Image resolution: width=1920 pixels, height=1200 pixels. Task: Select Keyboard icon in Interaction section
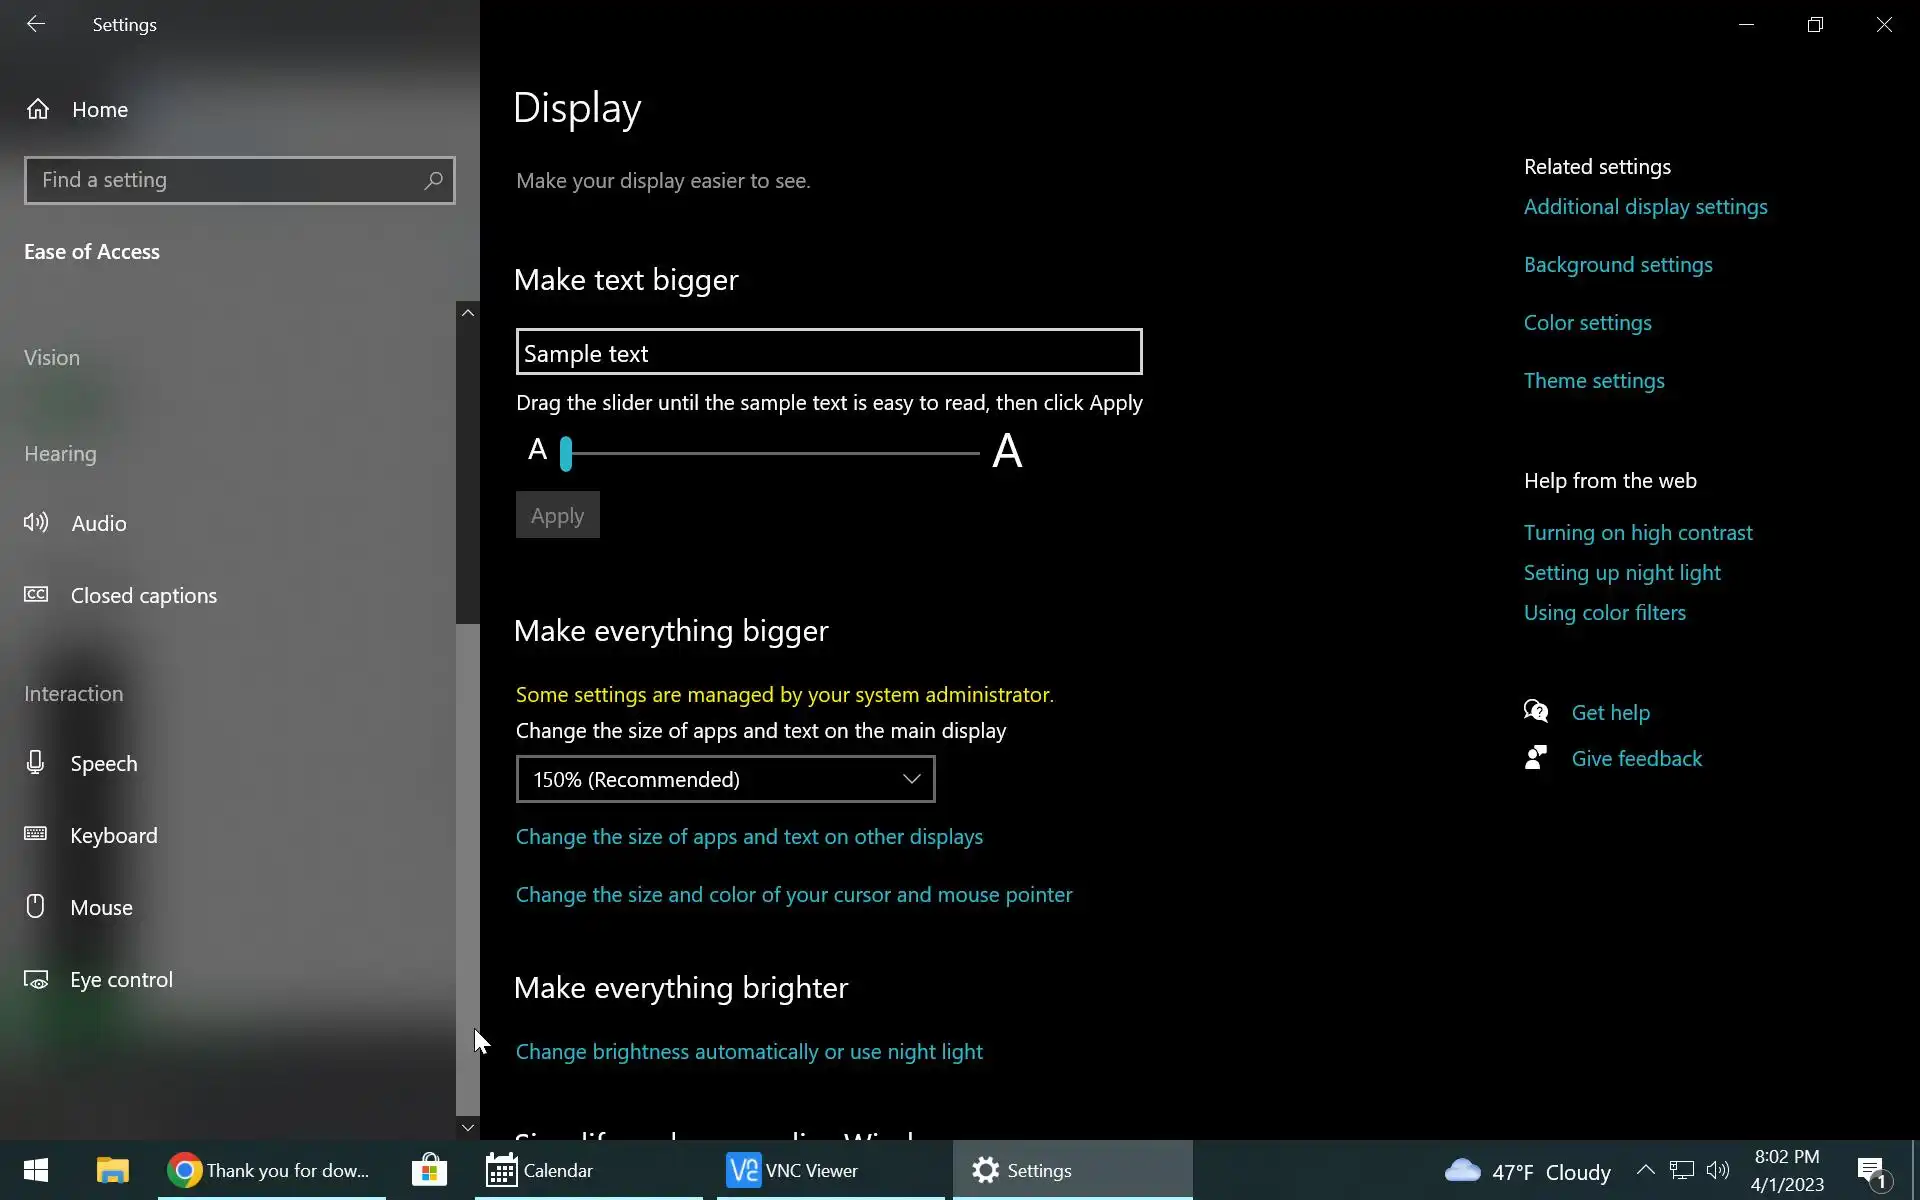(36, 835)
